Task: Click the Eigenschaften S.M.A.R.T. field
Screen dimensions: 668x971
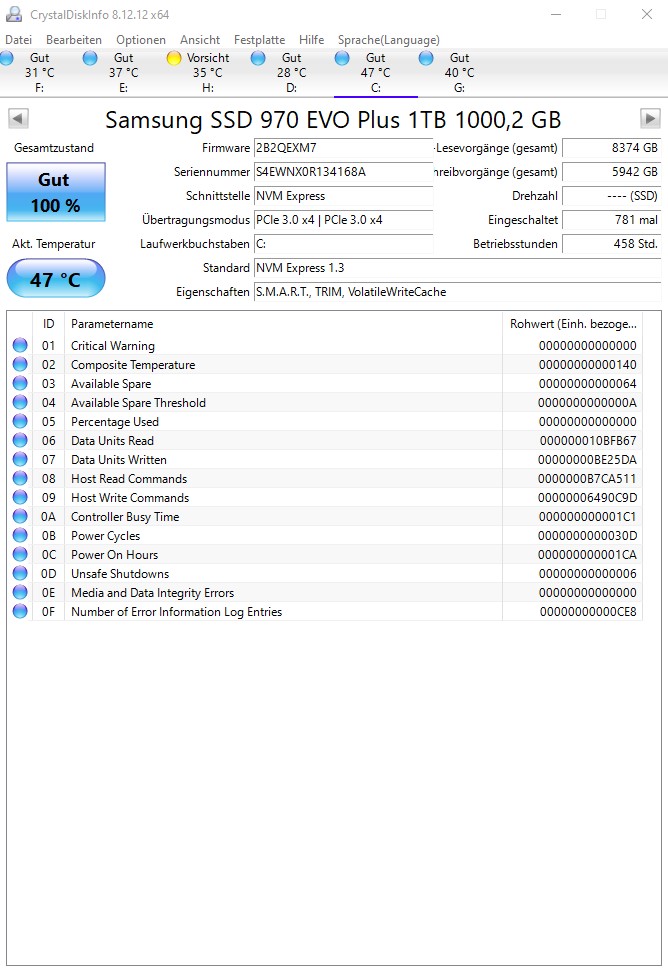Action: coord(458,292)
